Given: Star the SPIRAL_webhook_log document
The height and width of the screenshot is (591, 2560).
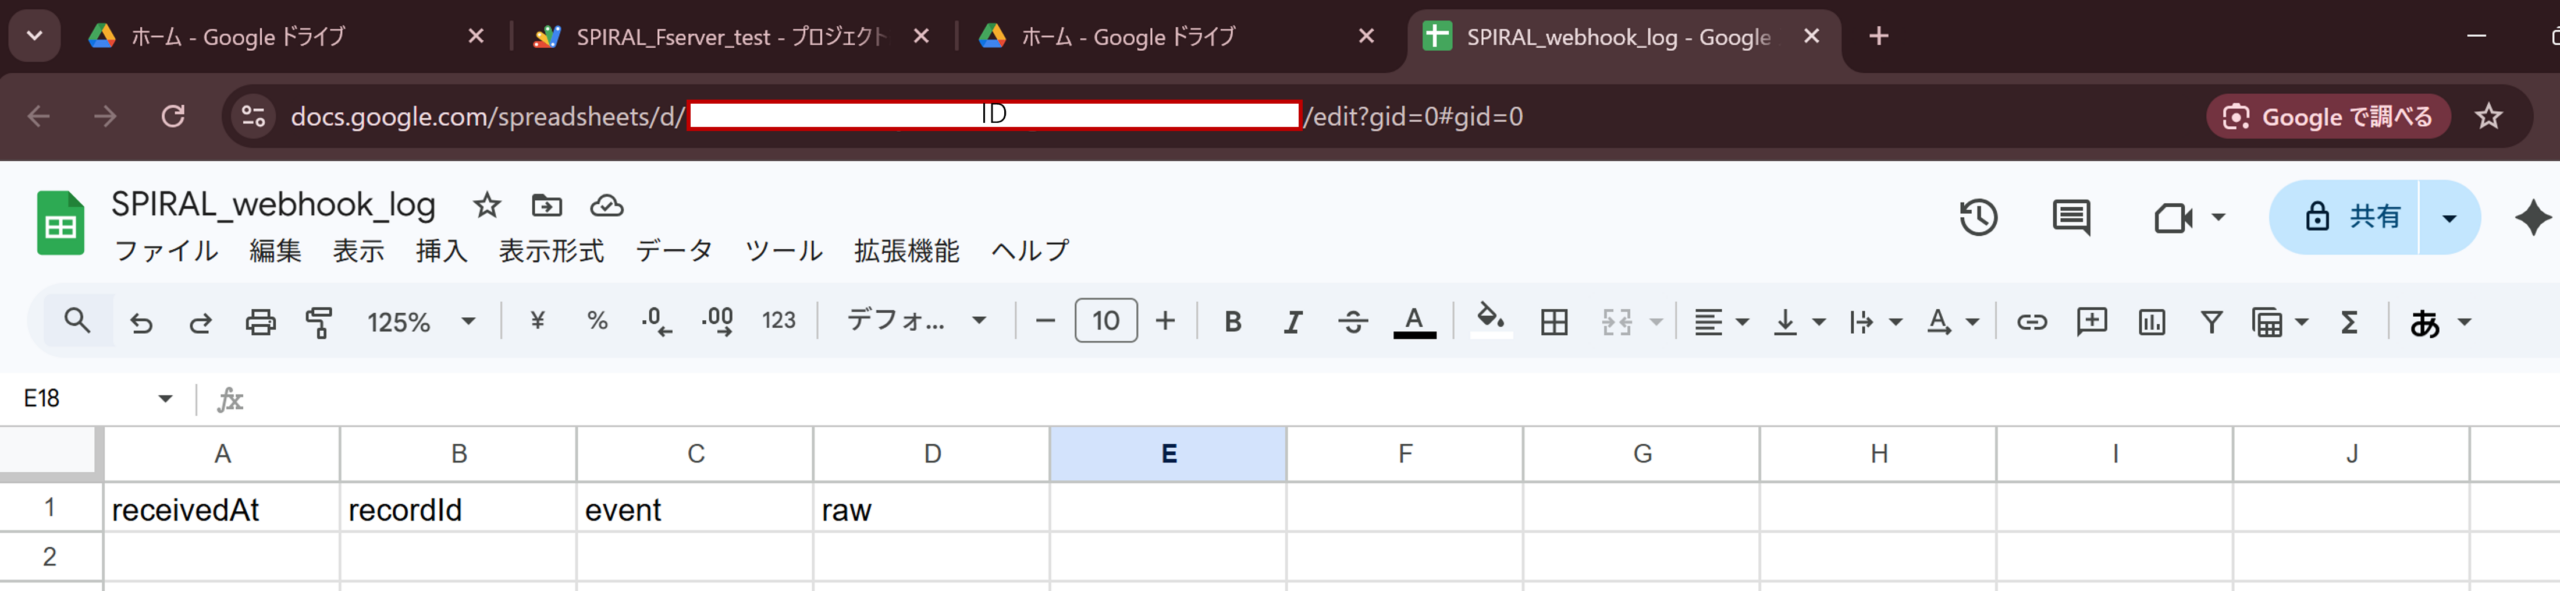Looking at the screenshot, I should click(x=487, y=206).
